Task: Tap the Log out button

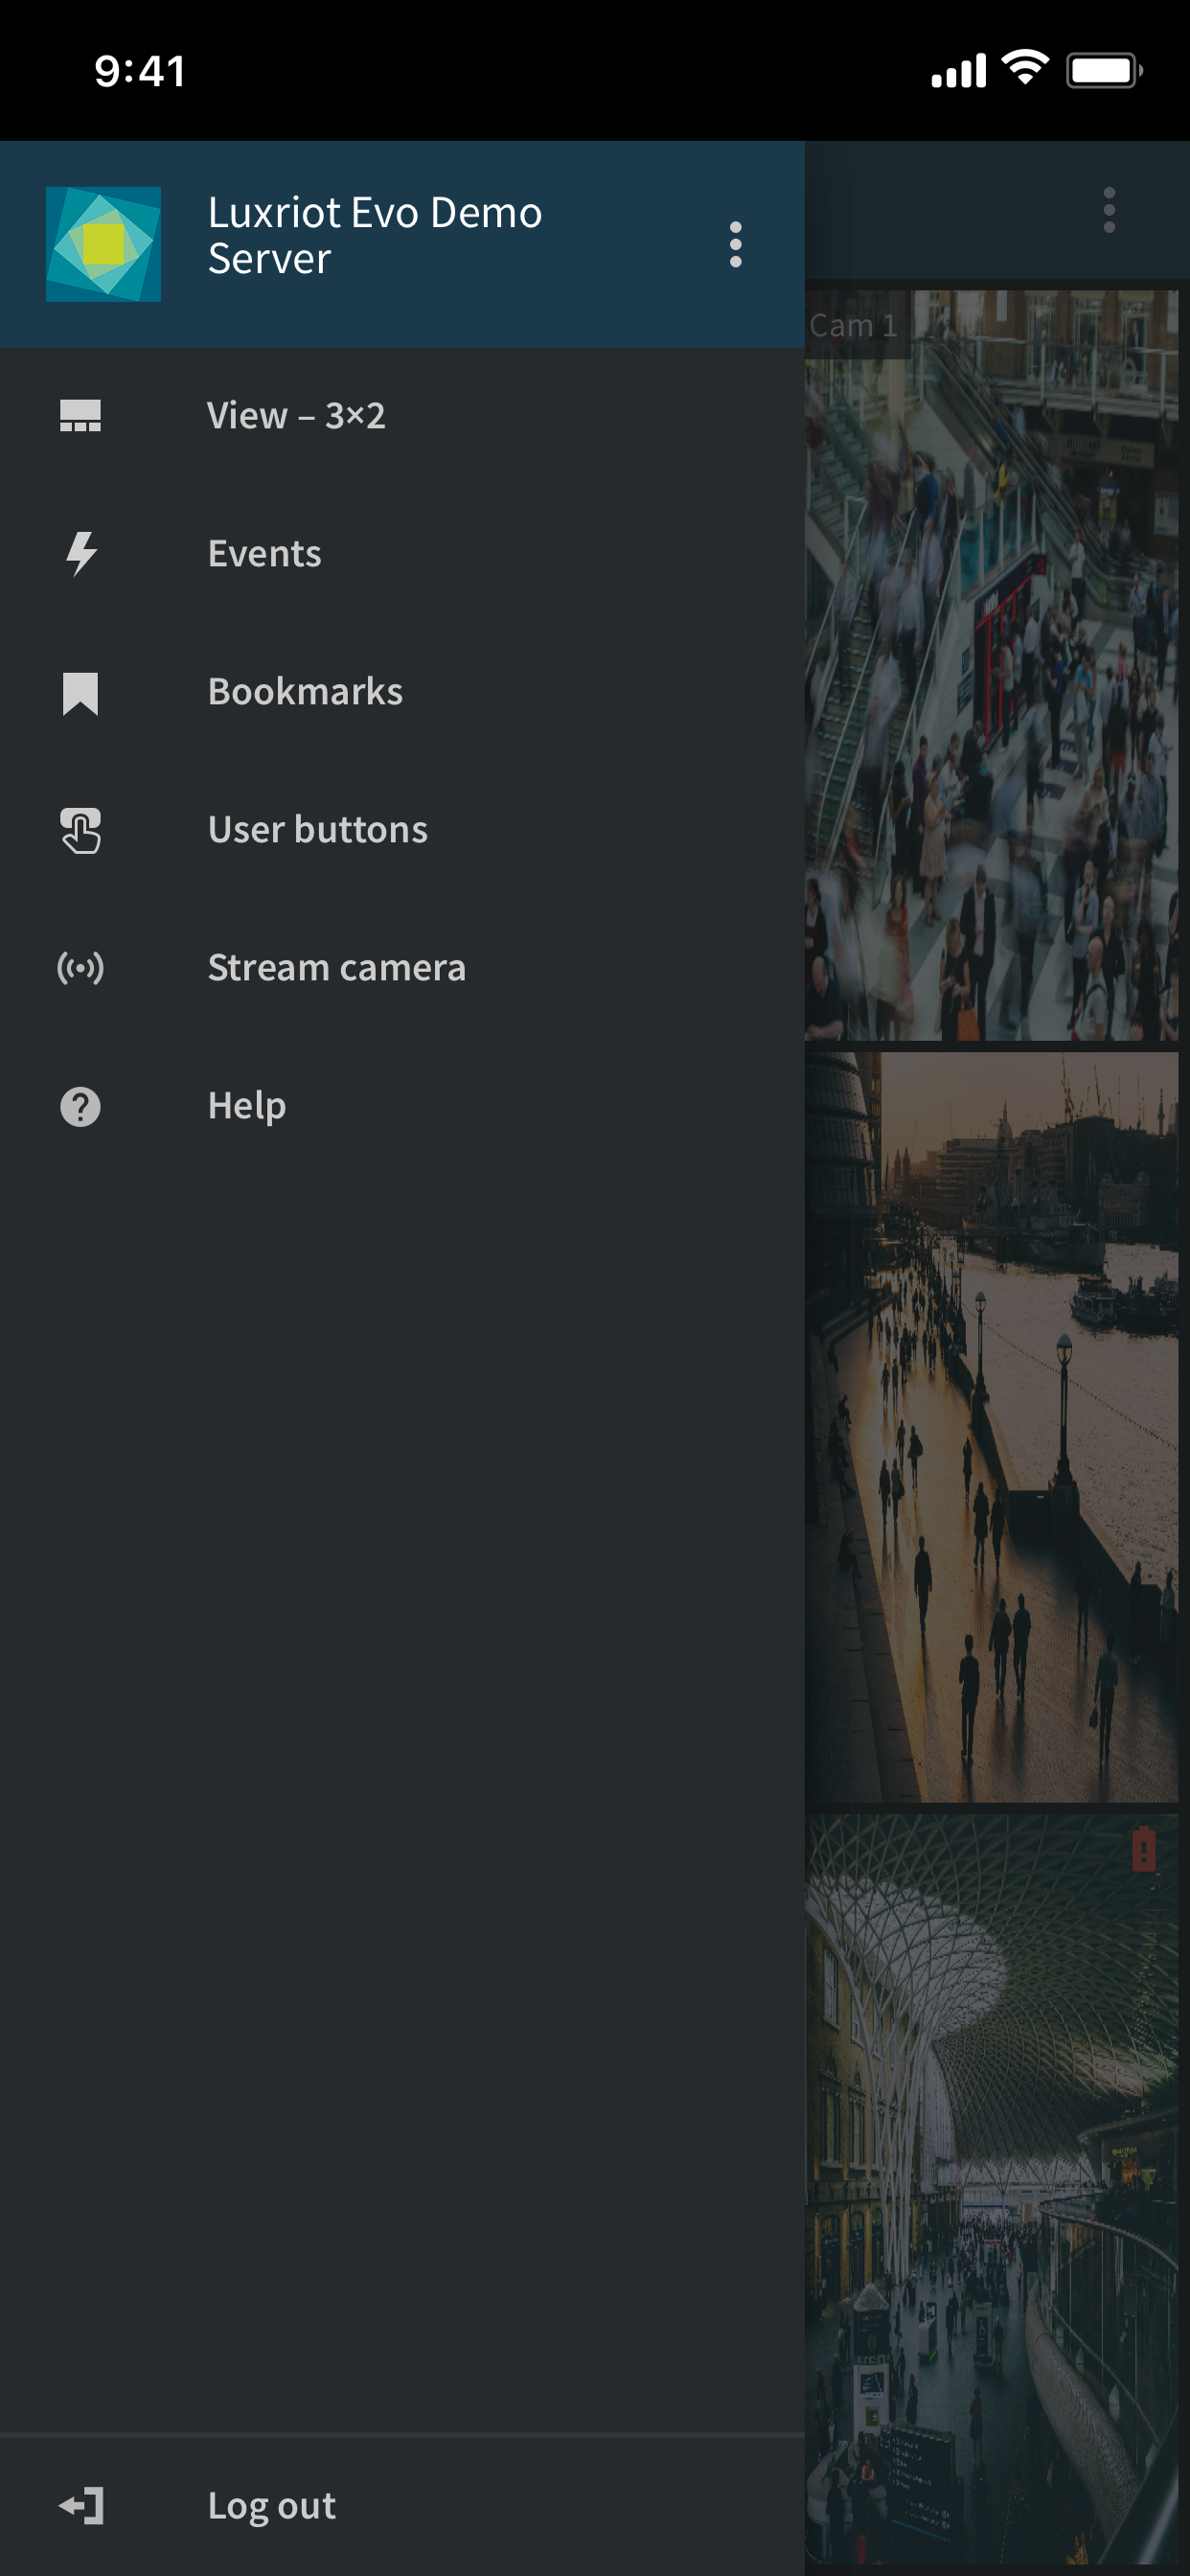Action: pyautogui.click(x=402, y=2506)
